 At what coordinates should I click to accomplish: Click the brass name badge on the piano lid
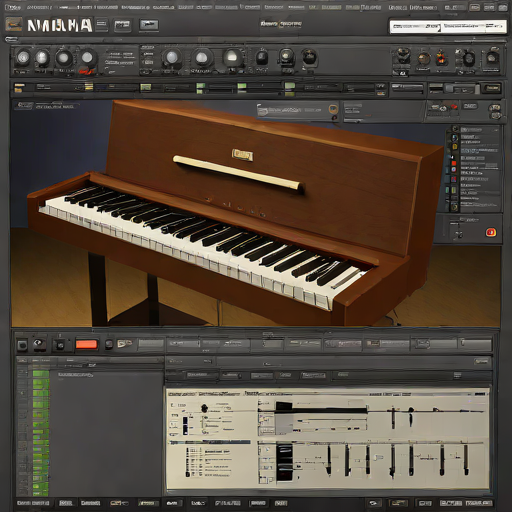point(242,155)
